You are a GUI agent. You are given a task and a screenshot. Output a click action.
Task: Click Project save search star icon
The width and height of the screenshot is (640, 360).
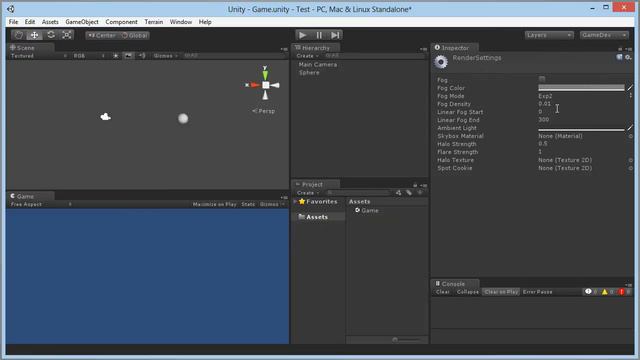pyautogui.click(x=420, y=193)
